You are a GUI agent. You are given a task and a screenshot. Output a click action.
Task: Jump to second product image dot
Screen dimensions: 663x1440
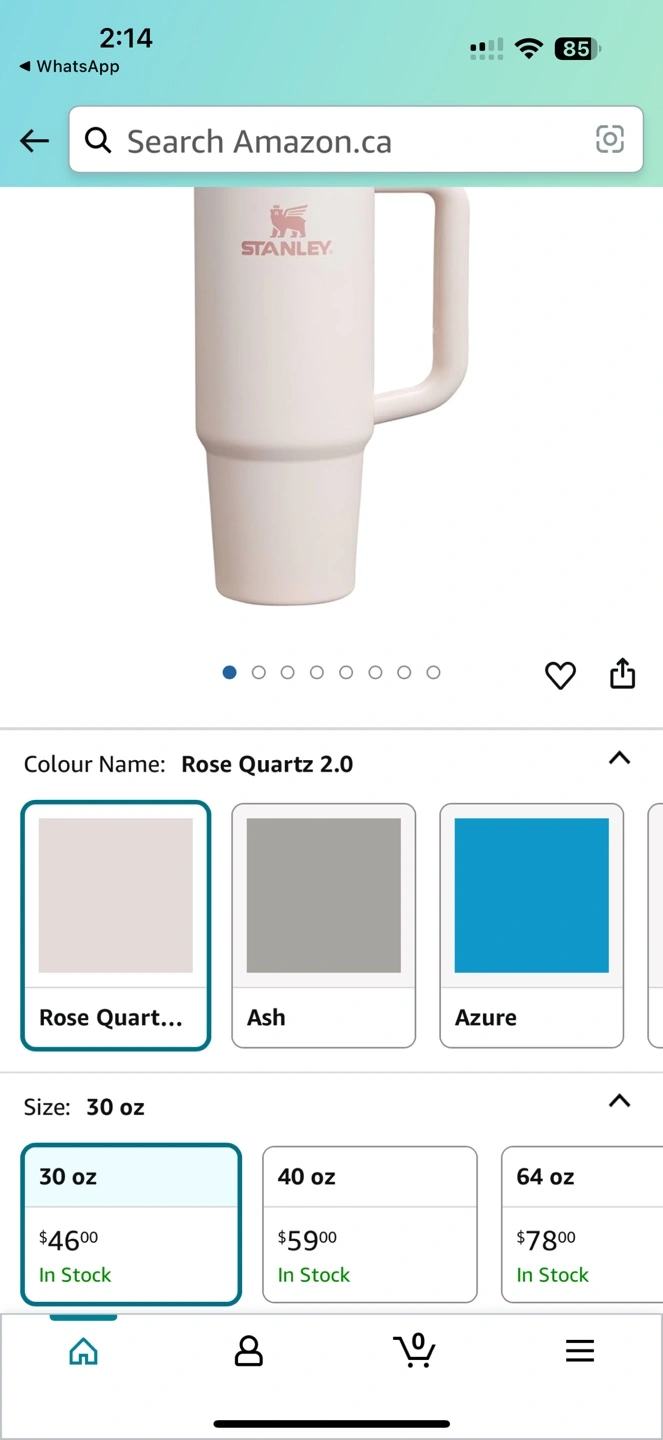point(259,673)
